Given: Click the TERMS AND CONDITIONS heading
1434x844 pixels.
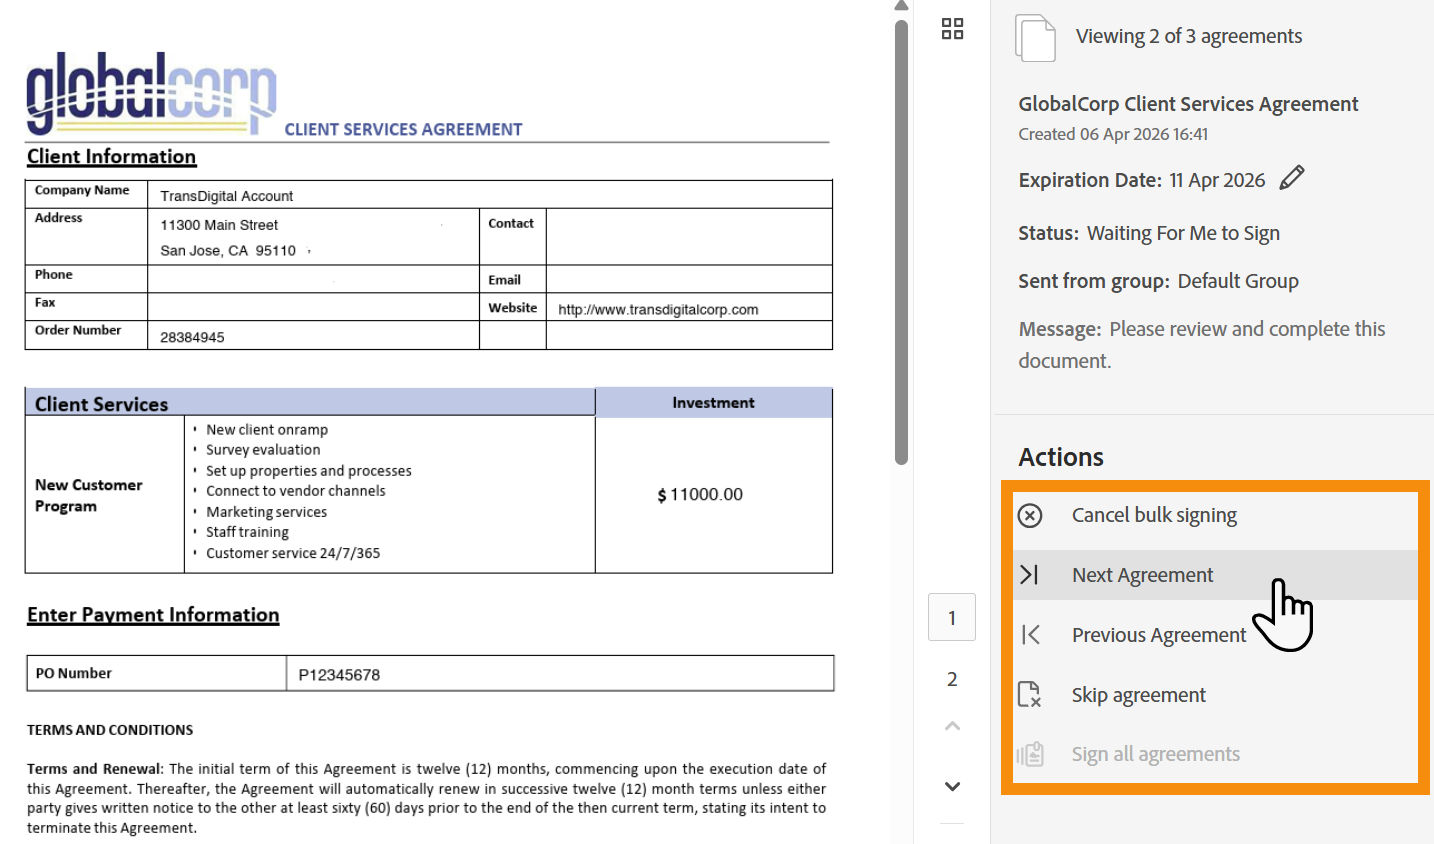Looking at the screenshot, I should click(x=110, y=730).
